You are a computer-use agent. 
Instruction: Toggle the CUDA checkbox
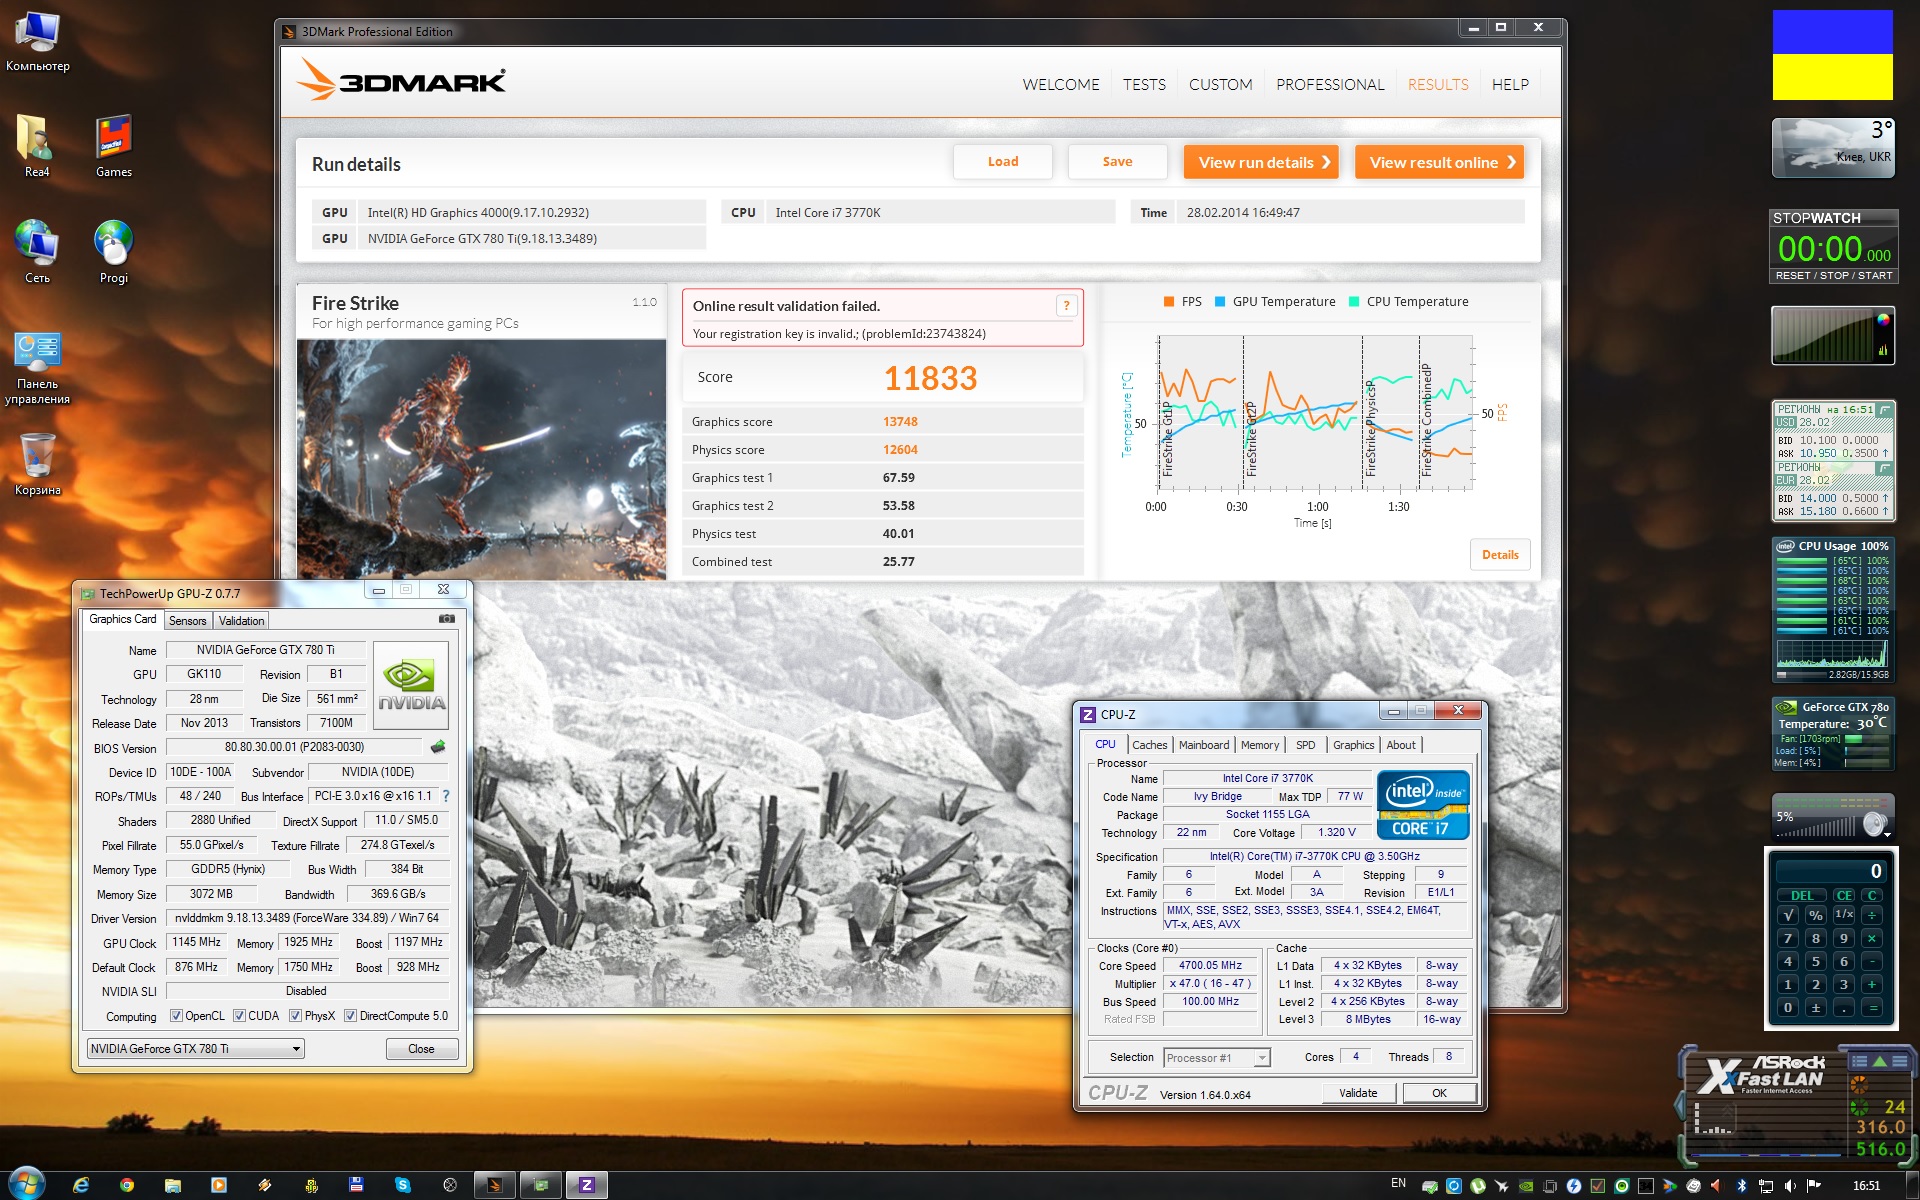(x=239, y=1016)
